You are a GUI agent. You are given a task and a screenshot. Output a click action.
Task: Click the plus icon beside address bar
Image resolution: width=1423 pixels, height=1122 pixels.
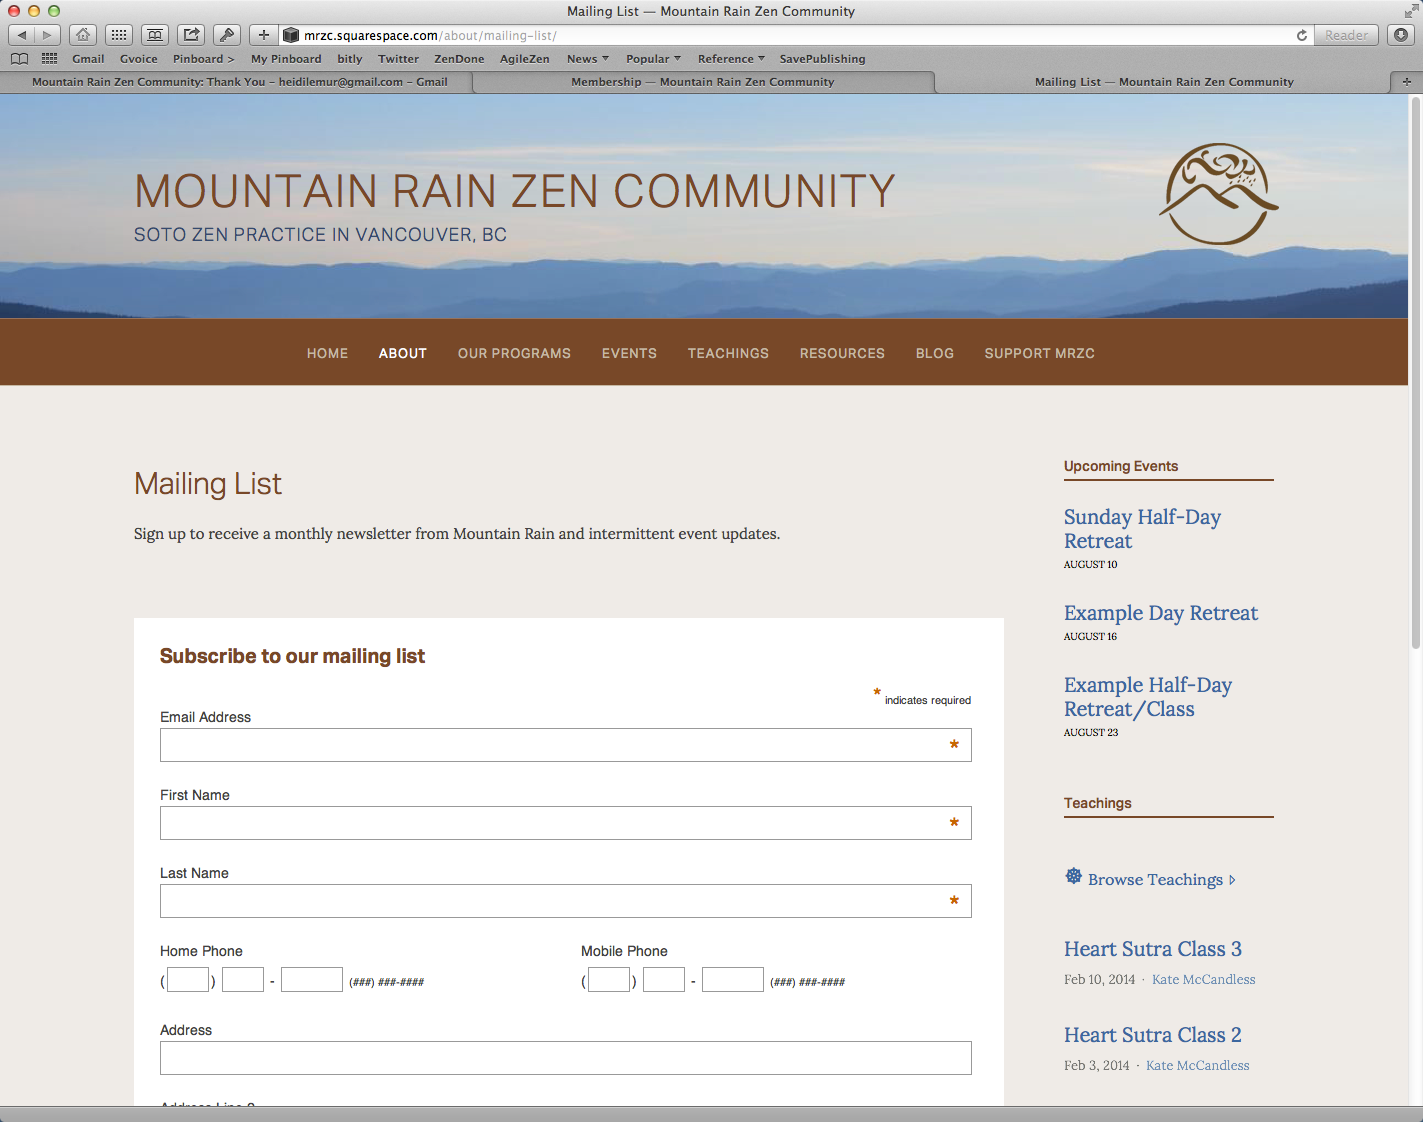(264, 35)
